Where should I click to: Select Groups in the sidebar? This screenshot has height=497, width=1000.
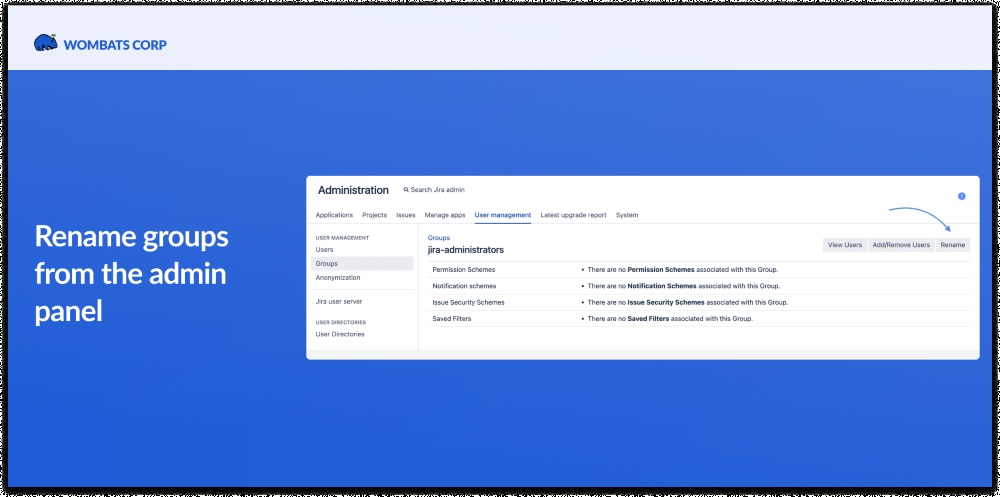point(362,263)
